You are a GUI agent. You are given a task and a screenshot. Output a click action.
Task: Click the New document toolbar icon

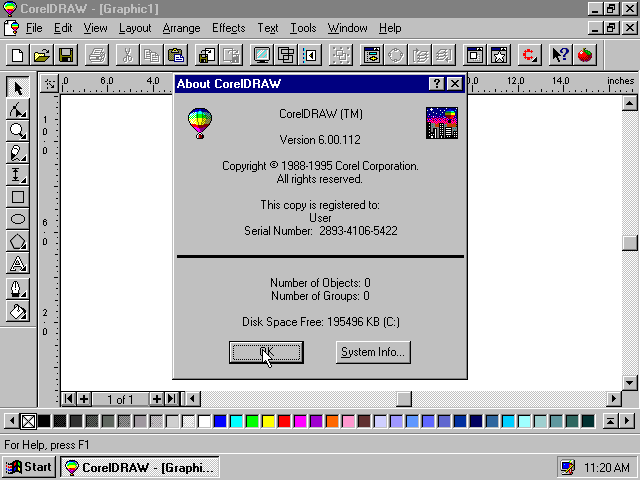coord(18,55)
